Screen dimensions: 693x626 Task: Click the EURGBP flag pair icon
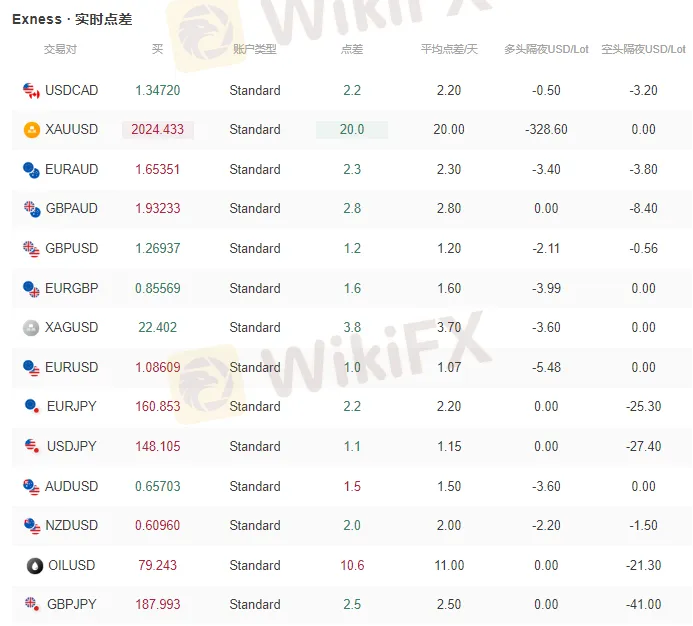[31, 289]
